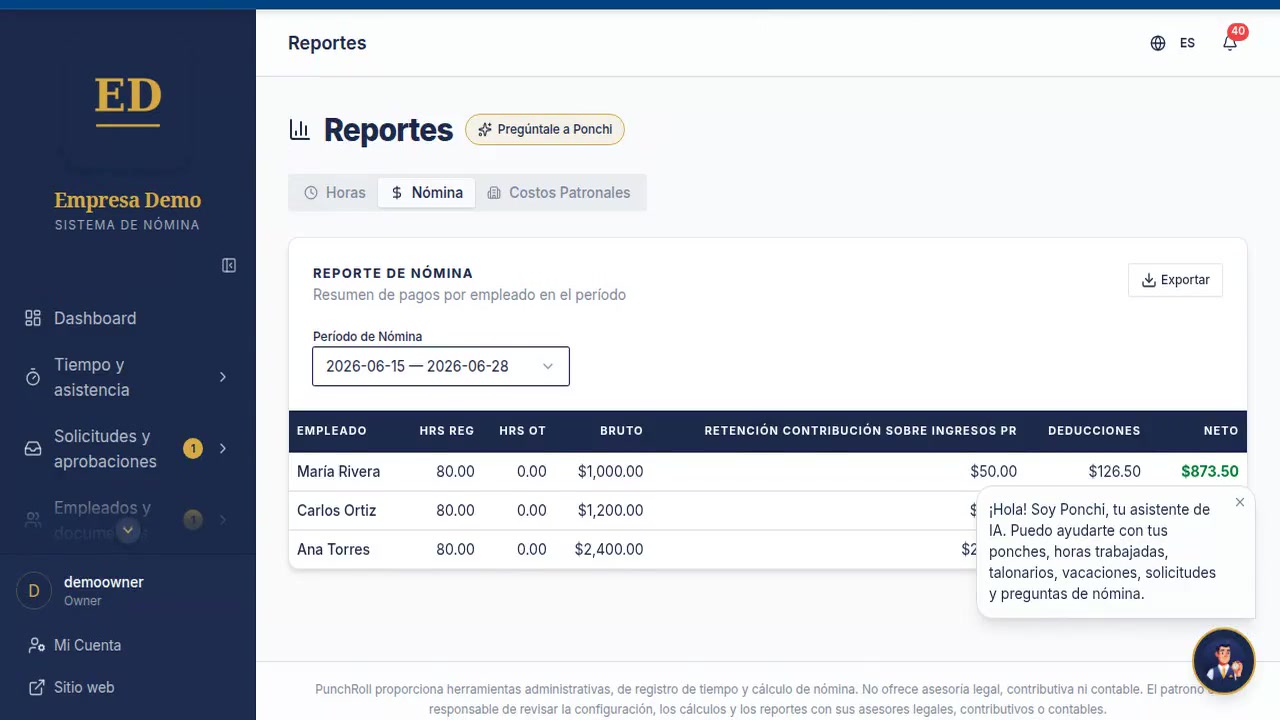Click the Sitio web external link icon
The image size is (1280, 720).
pos(37,687)
